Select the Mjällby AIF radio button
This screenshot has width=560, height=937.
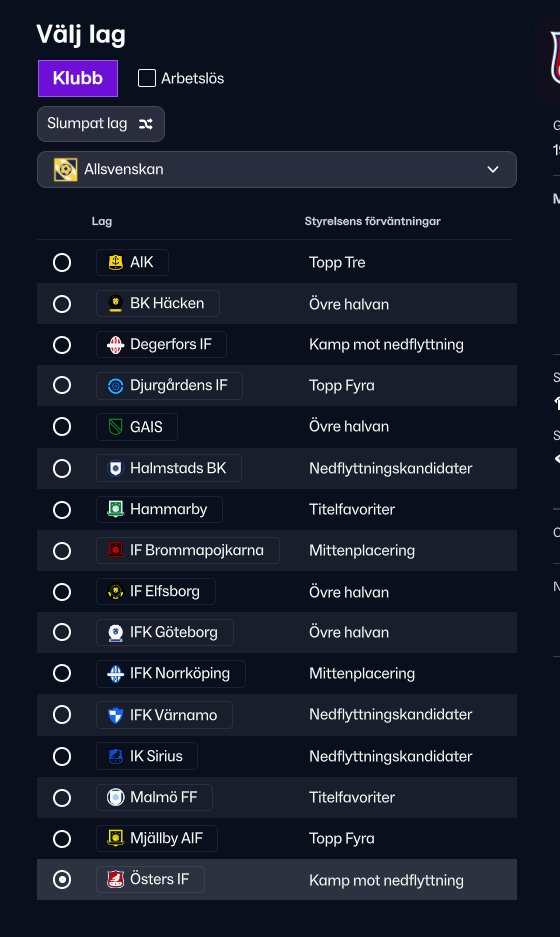pyautogui.click(x=62, y=838)
